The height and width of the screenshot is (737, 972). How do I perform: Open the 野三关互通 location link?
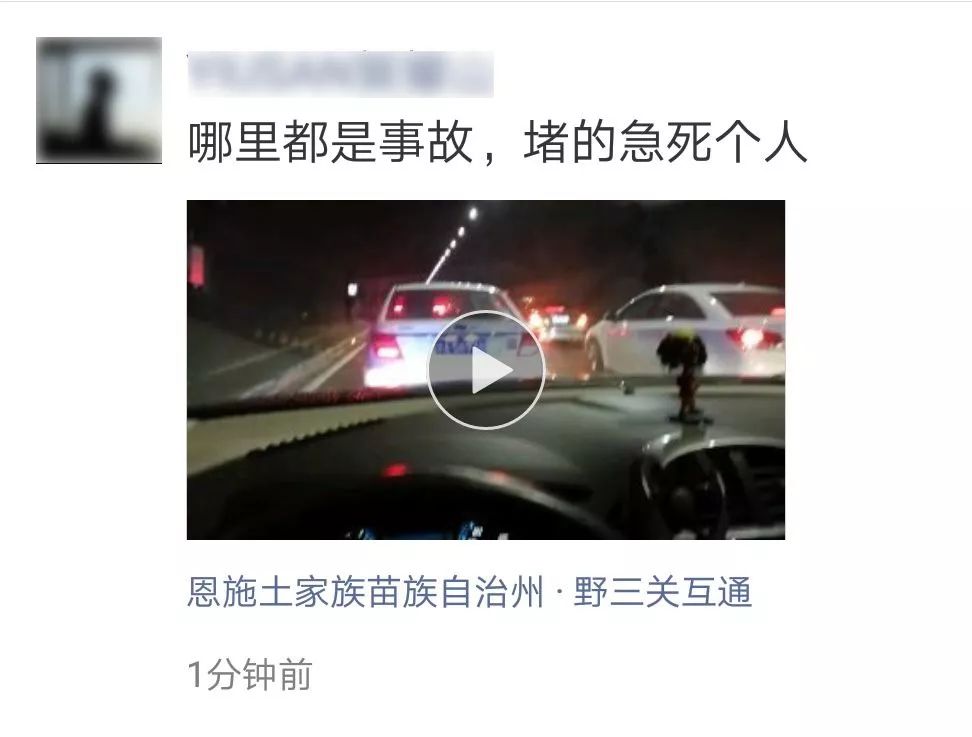663,591
